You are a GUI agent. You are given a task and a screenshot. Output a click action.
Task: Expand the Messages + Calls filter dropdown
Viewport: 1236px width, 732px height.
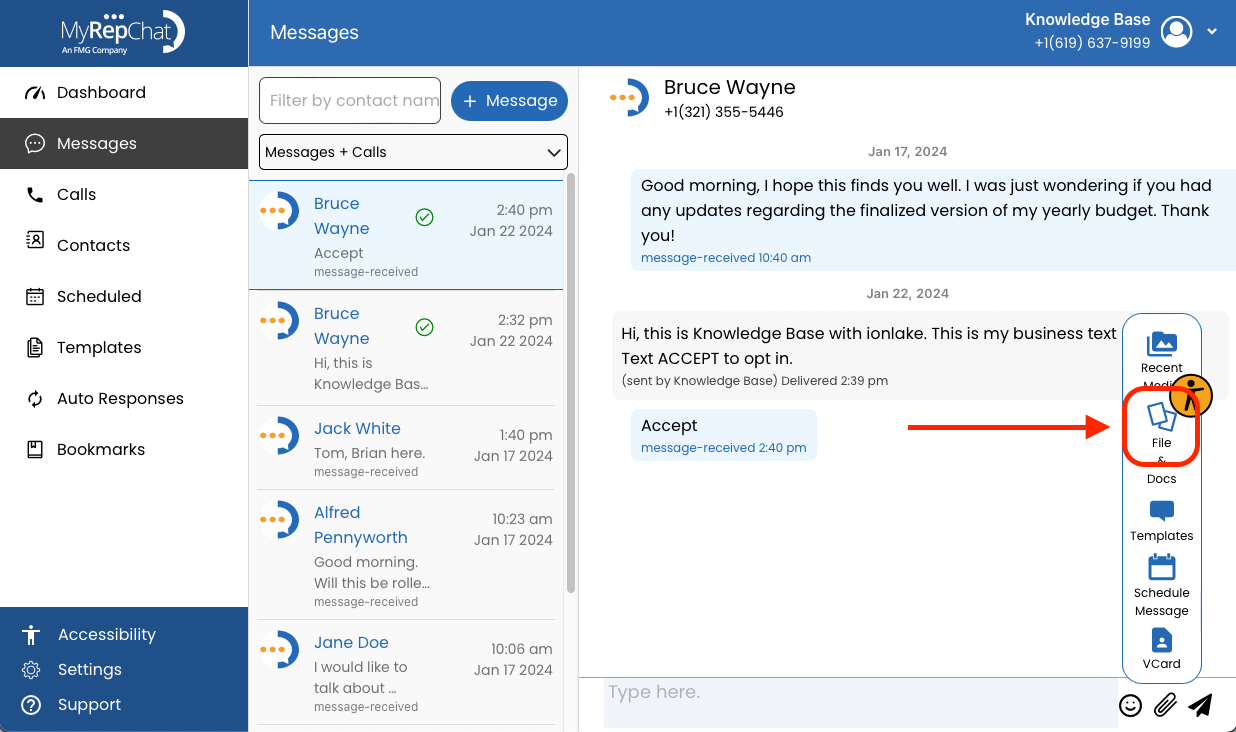pyautogui.click(x=413, y=152)
